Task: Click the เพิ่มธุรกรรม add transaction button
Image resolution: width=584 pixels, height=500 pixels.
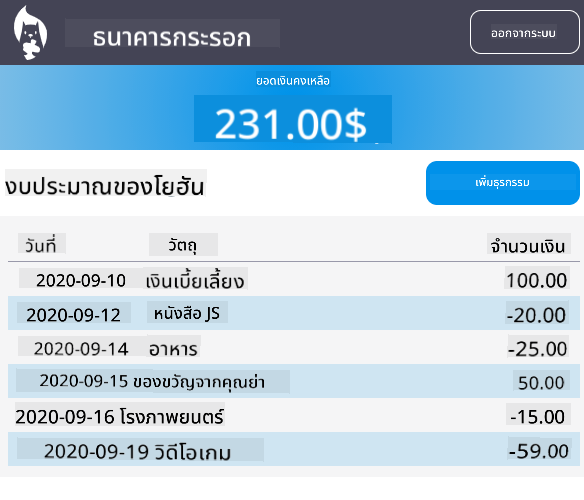Action: [x=502, y=183]
